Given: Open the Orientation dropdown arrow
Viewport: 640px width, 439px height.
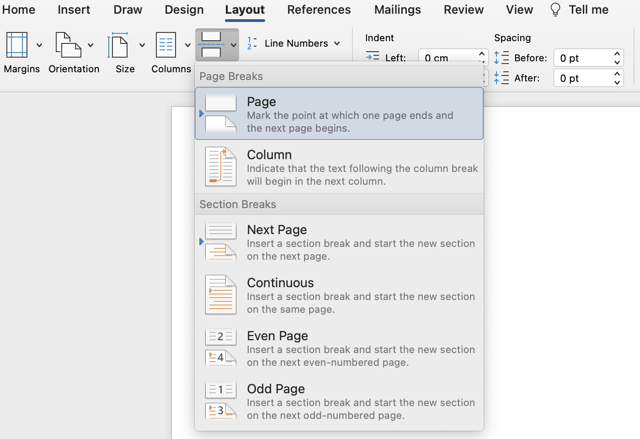Looking at the screenshot, I should (x=90, y=45).
